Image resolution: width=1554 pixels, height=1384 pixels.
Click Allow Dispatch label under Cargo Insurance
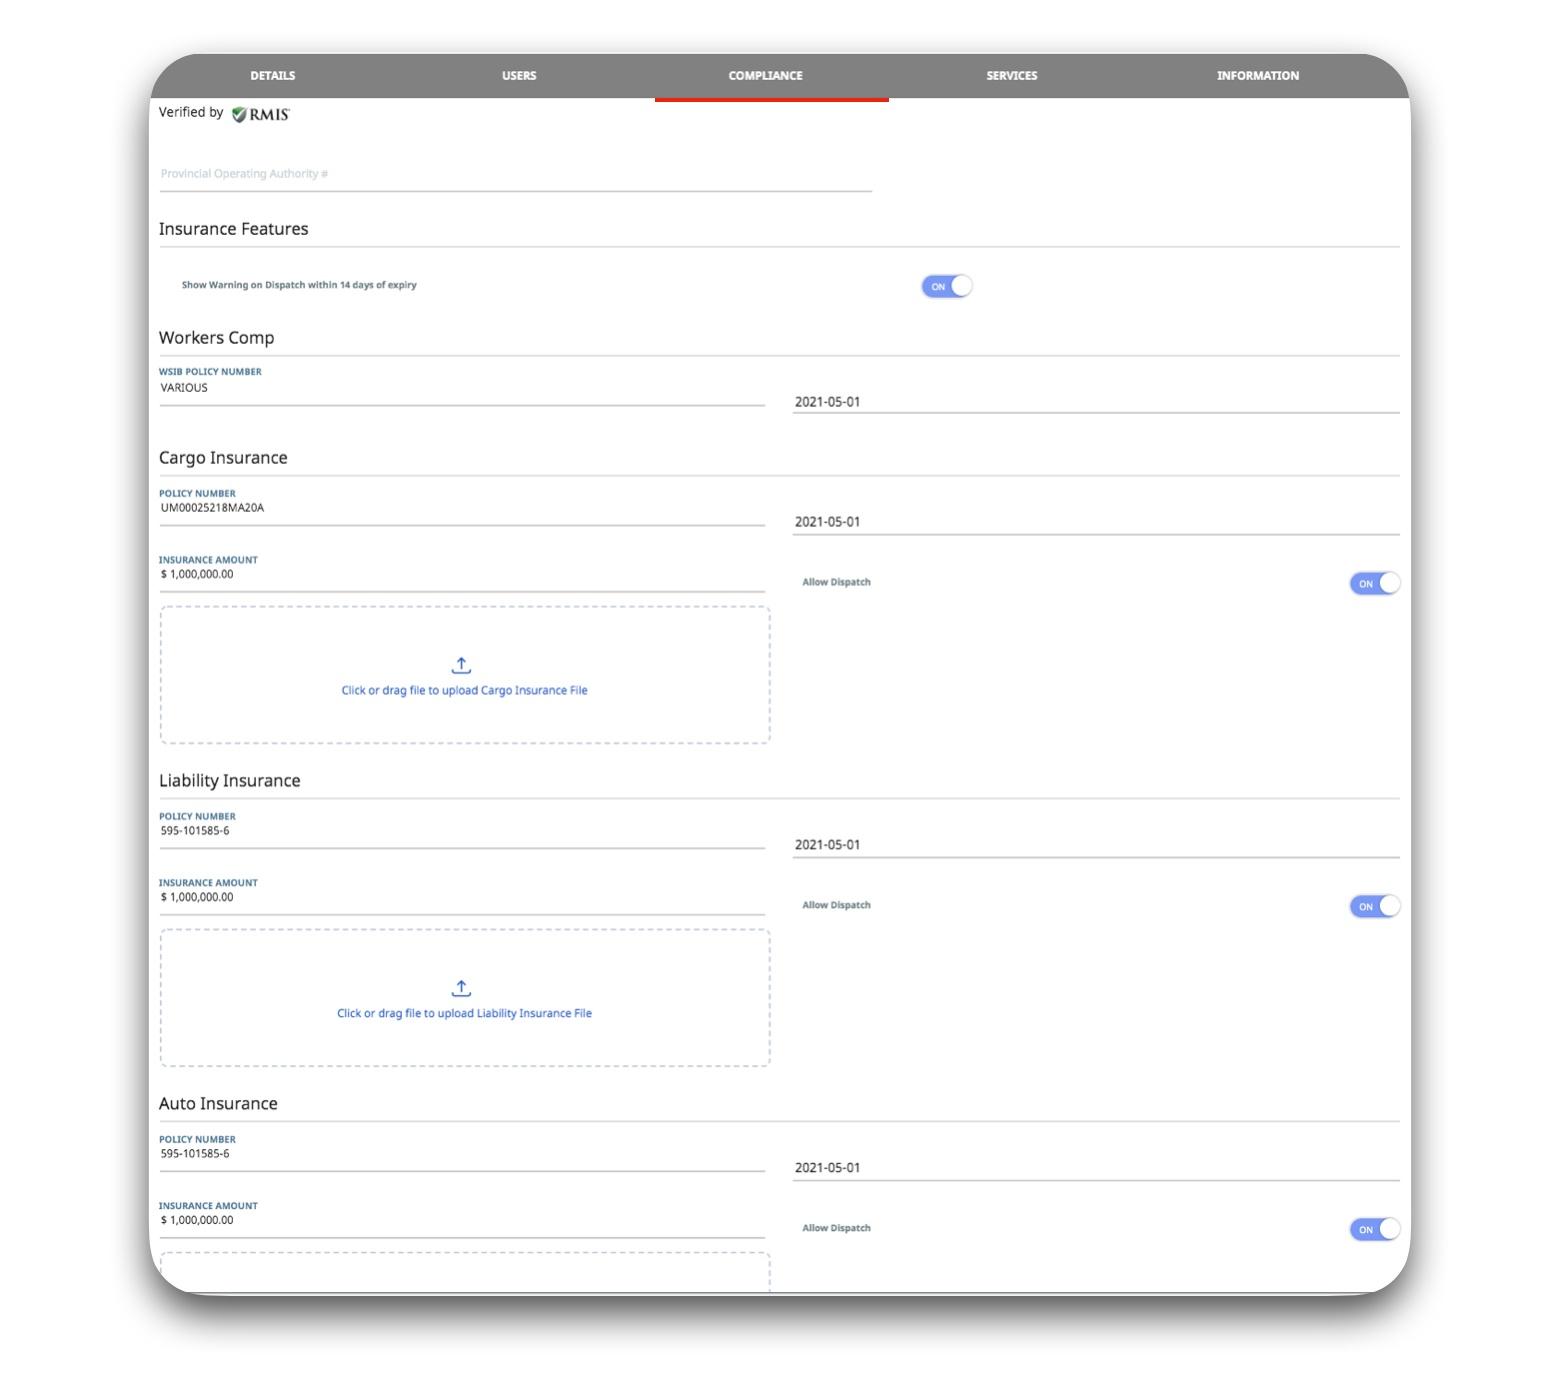pos(836,582)
